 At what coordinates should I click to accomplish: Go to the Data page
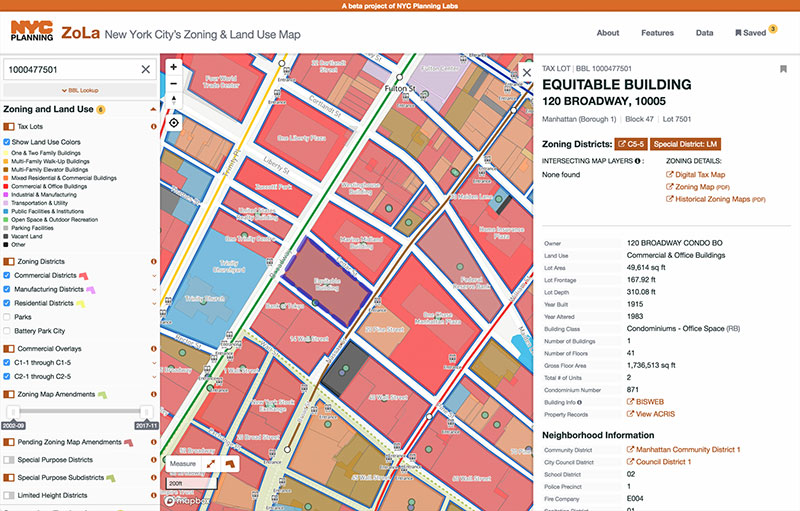tap(704, 33)
